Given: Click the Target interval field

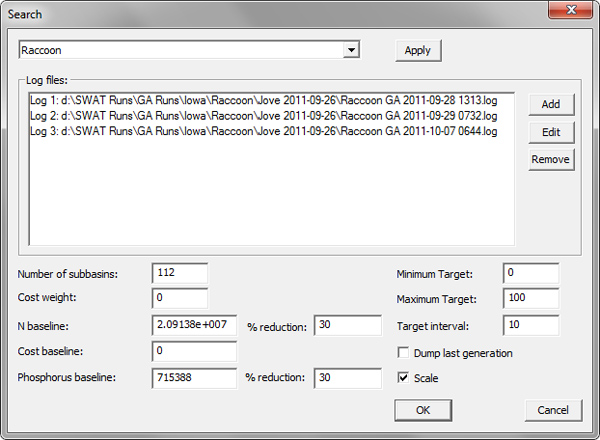Looking at the screenshot, I should pos(531,325).
